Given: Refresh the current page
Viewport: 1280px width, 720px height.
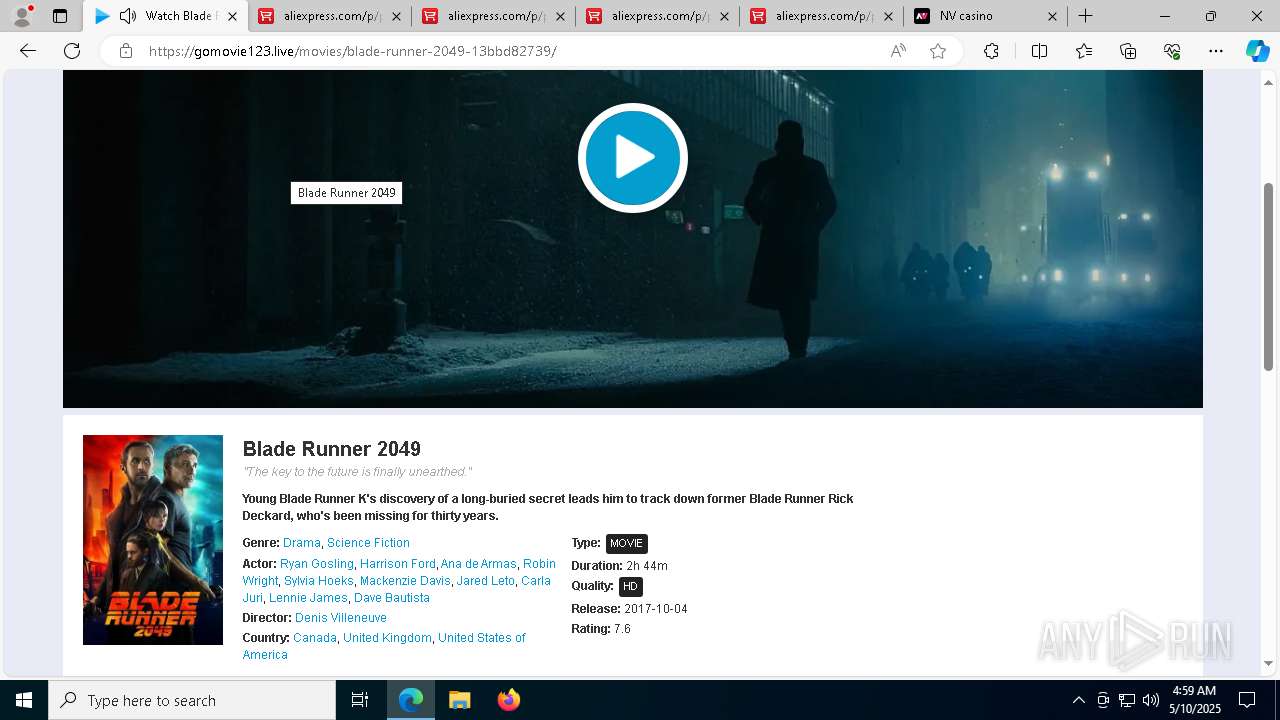Looking at the screenshot, I should (72, 51).
